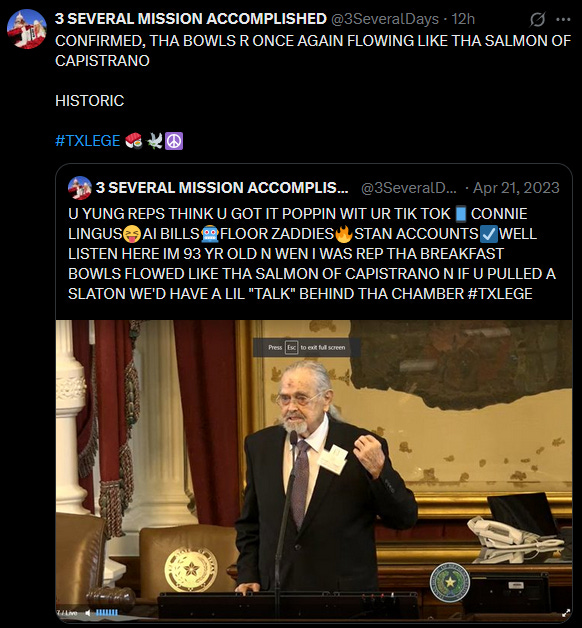Viewport: 582px width, 628px height.
Task: Open the @3SeveralDays handle link
Action: [385, 19]
